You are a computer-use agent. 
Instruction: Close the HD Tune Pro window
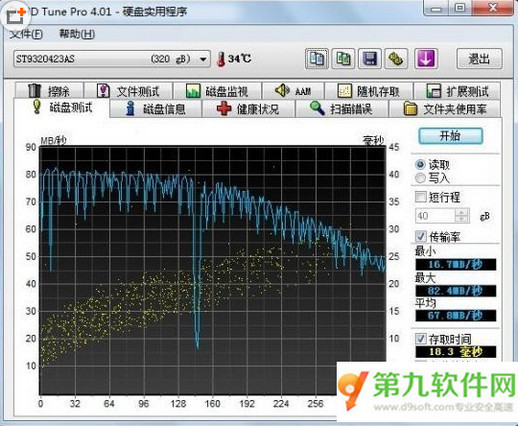click(492, 8)
